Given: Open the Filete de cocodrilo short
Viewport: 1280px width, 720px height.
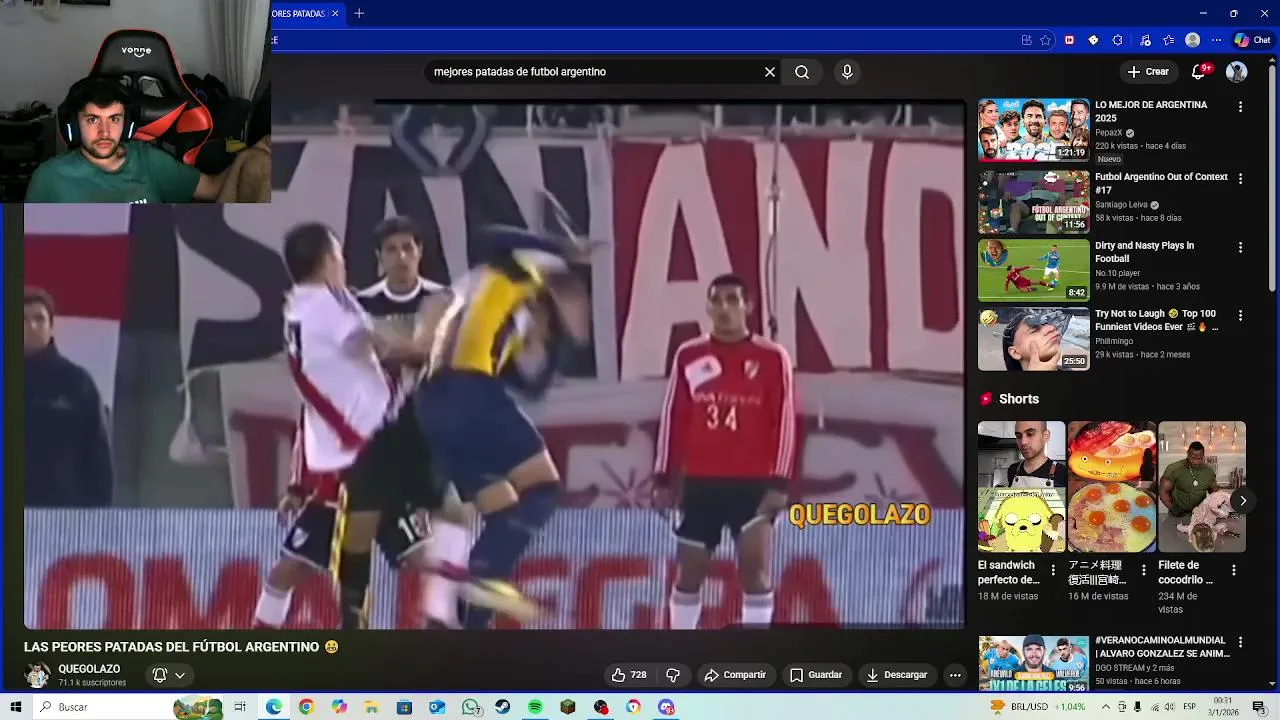Looking at the screenshot, I should 1201,487.
